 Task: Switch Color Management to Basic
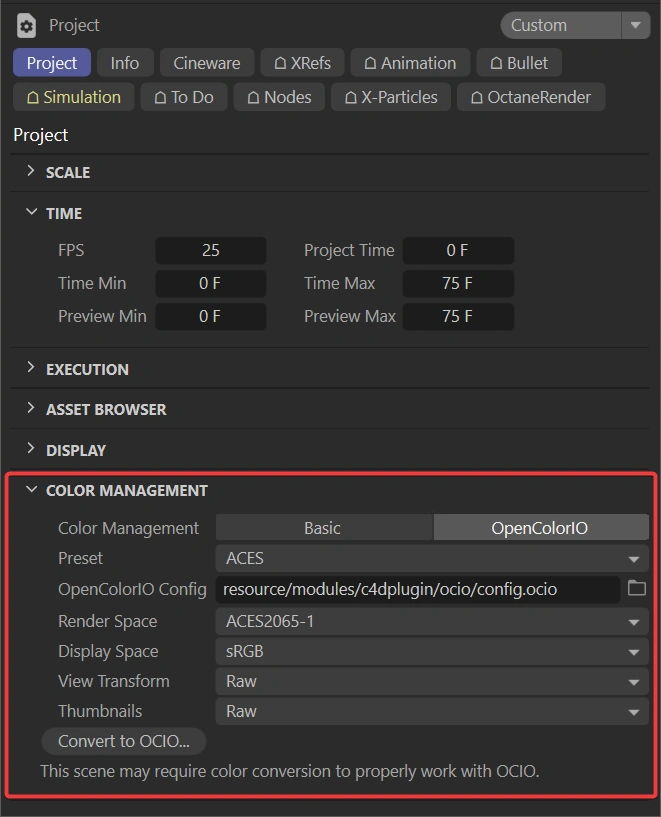point(323,528)
